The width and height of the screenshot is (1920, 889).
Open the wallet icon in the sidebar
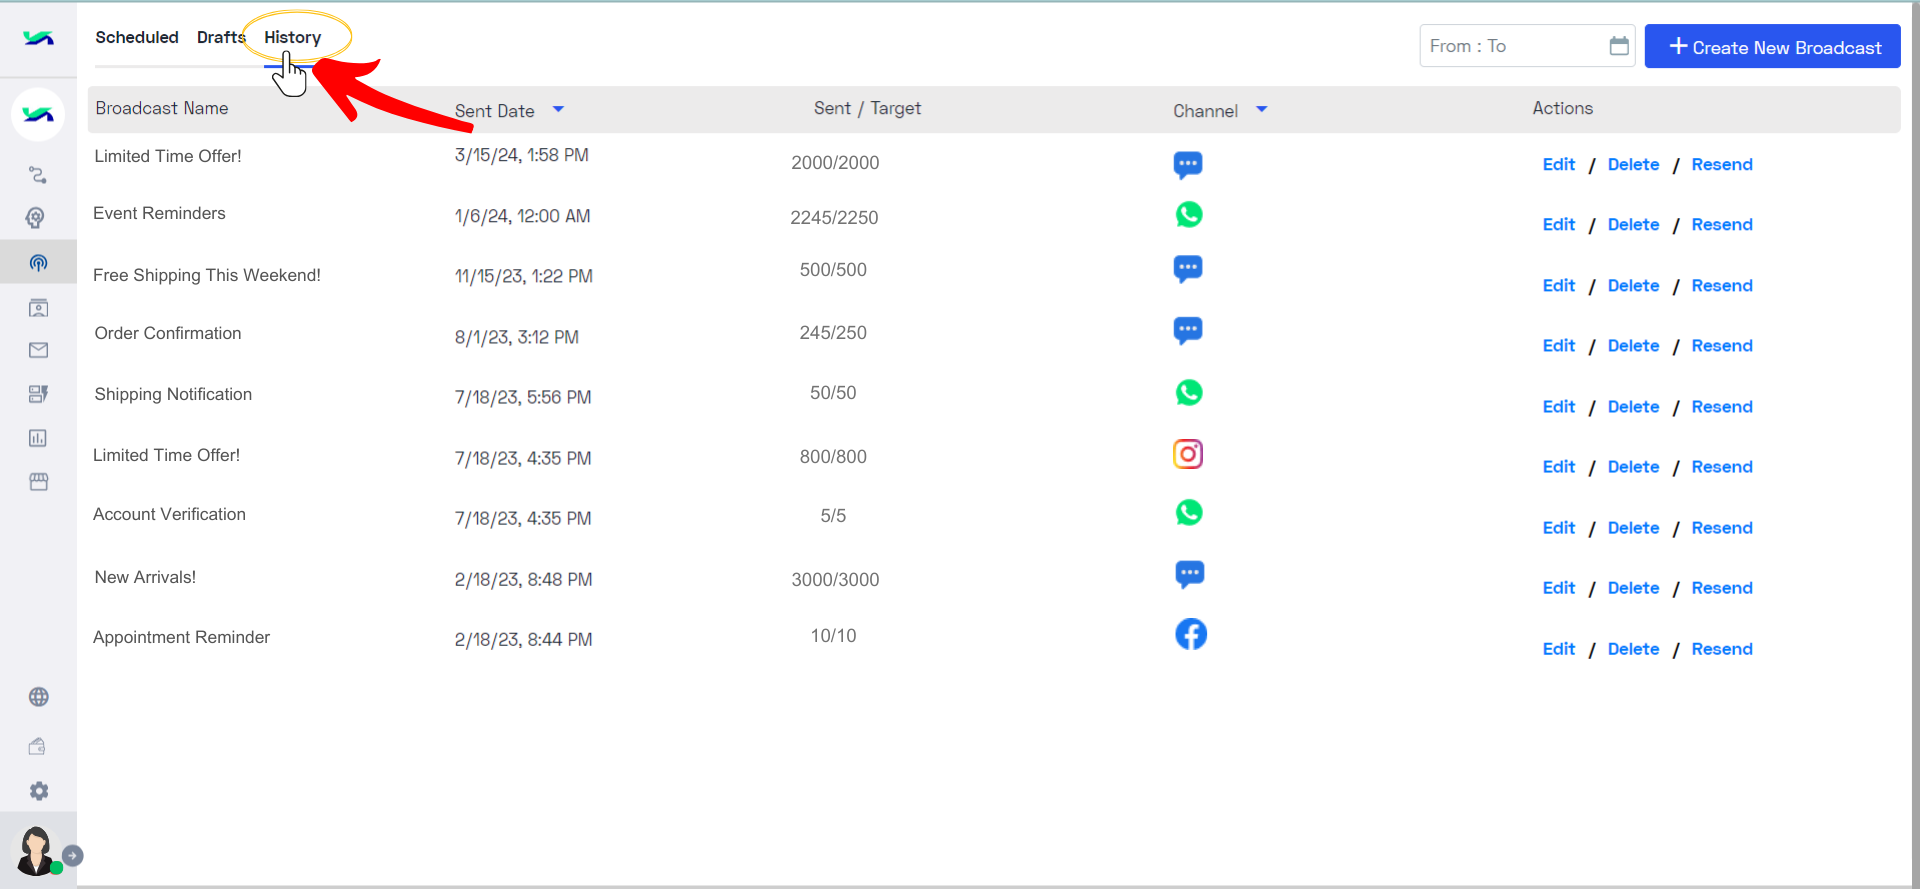tap(38, 746)
